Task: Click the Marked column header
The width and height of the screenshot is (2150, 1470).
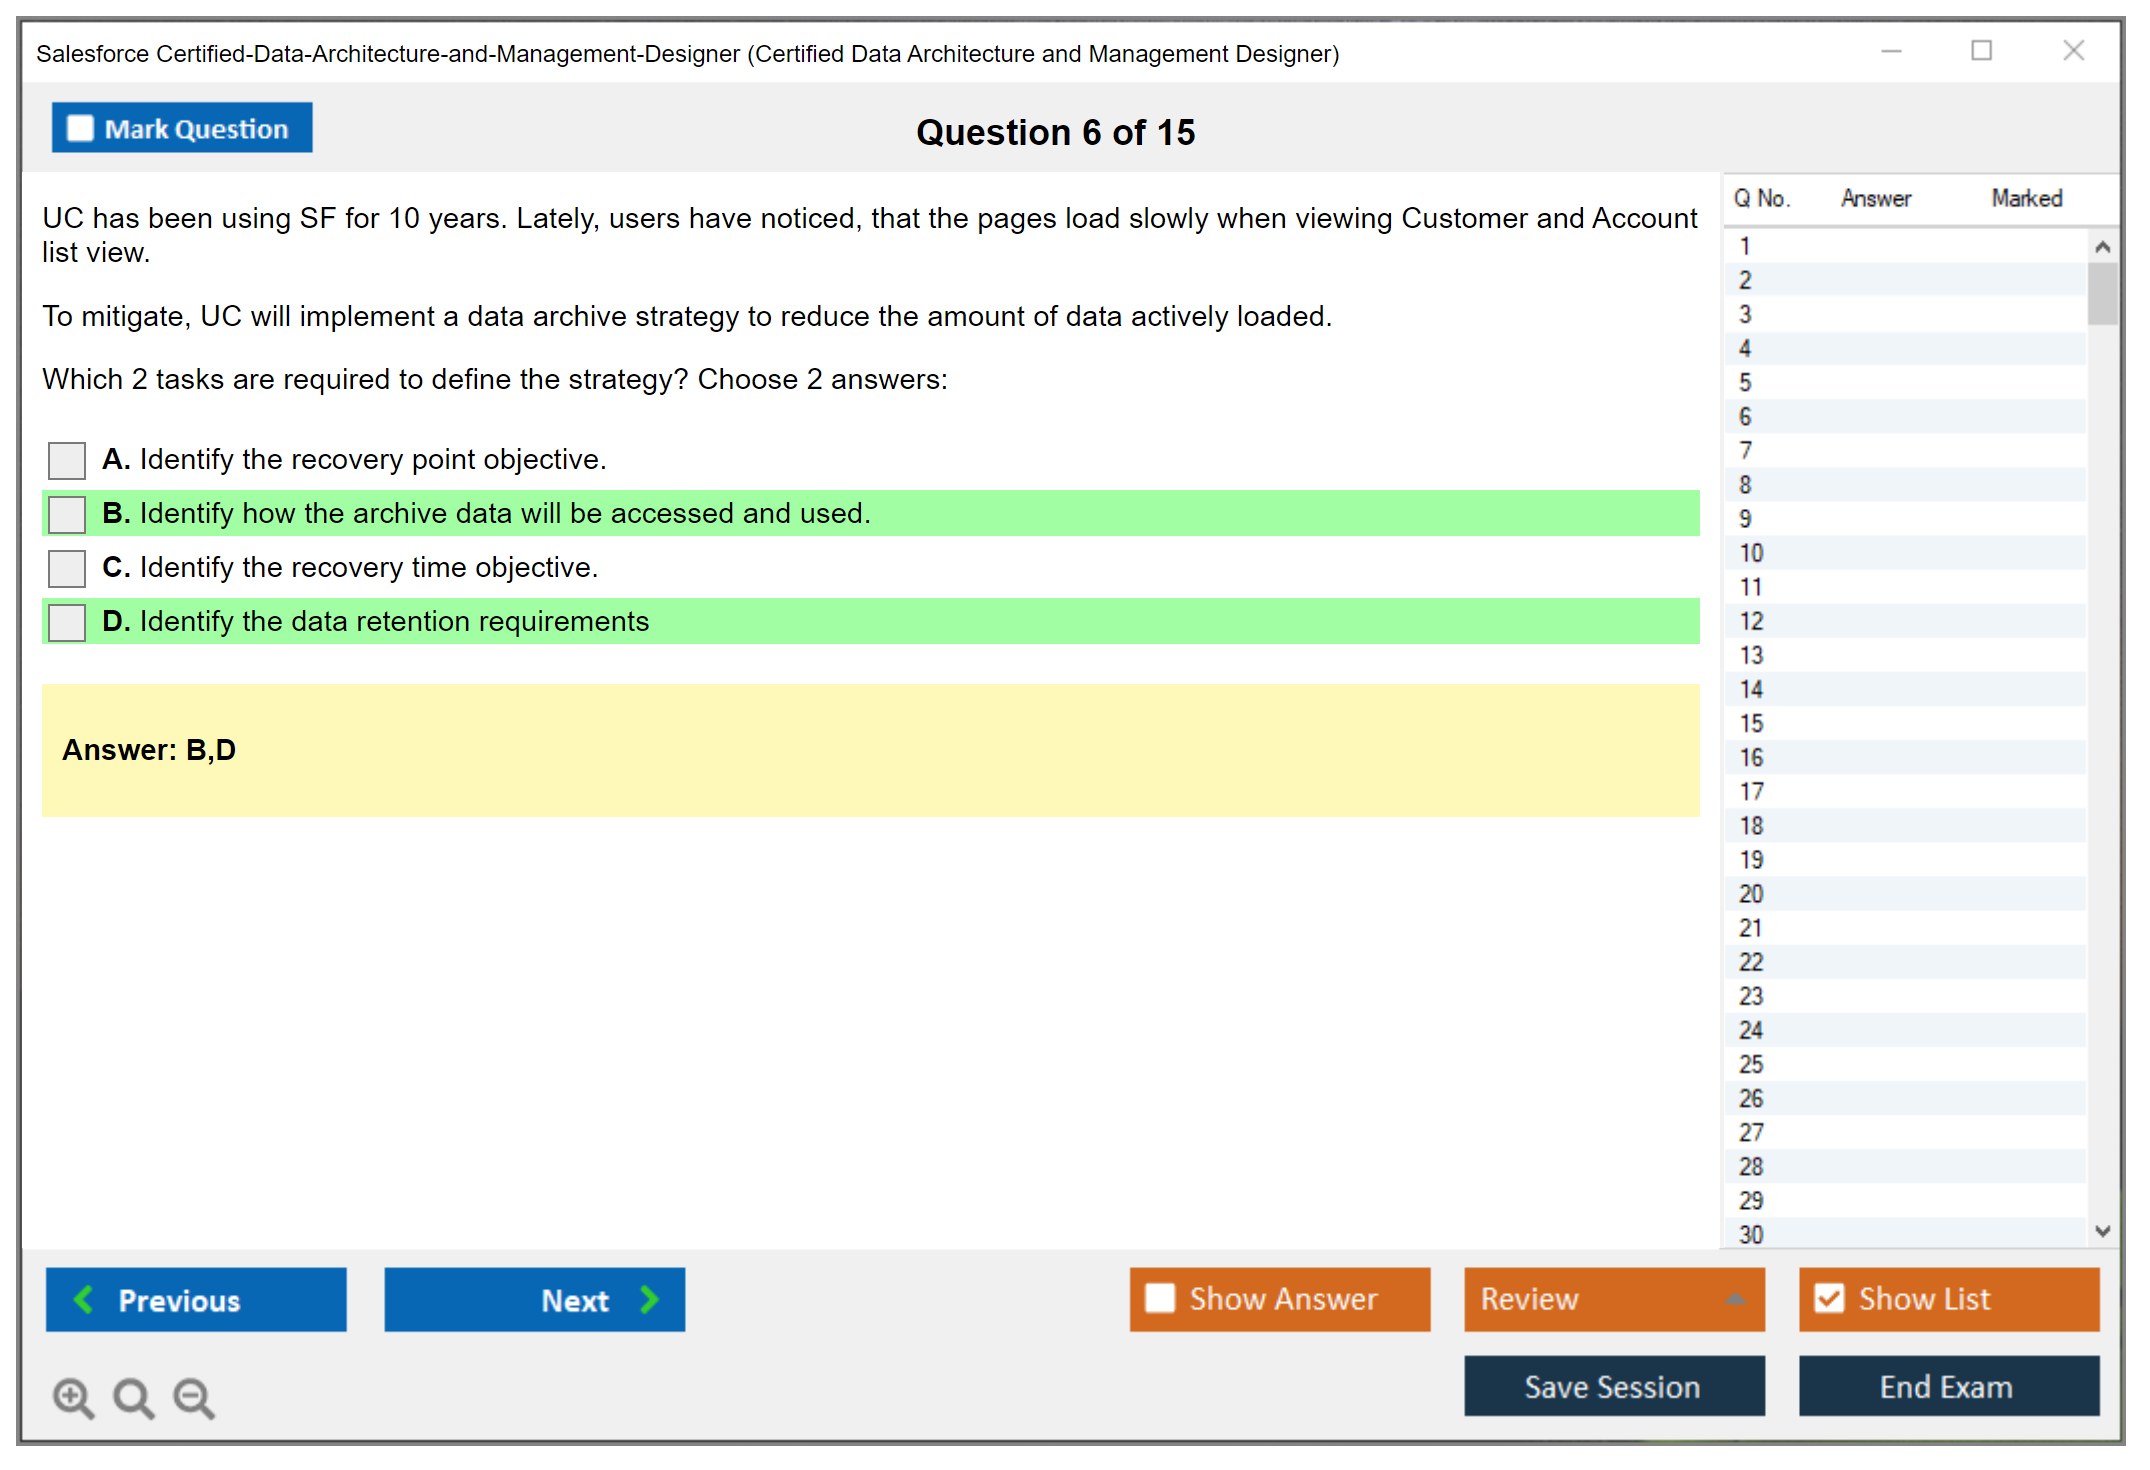Action: 2026,198
